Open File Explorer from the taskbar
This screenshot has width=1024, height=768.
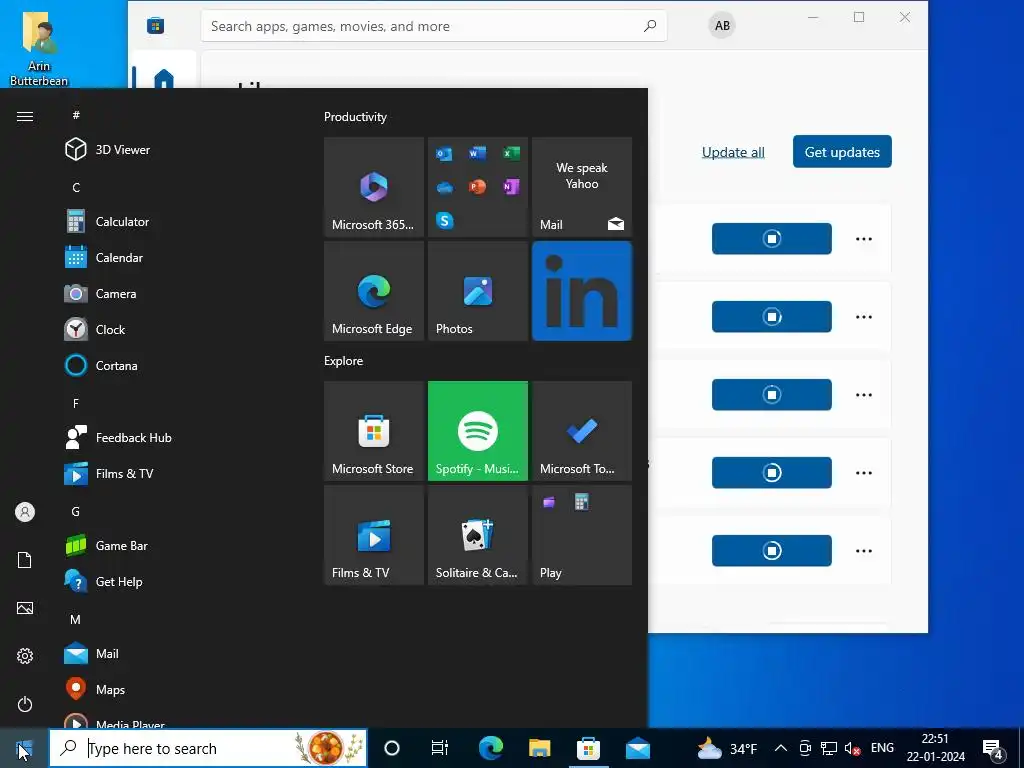click(539, 748)
